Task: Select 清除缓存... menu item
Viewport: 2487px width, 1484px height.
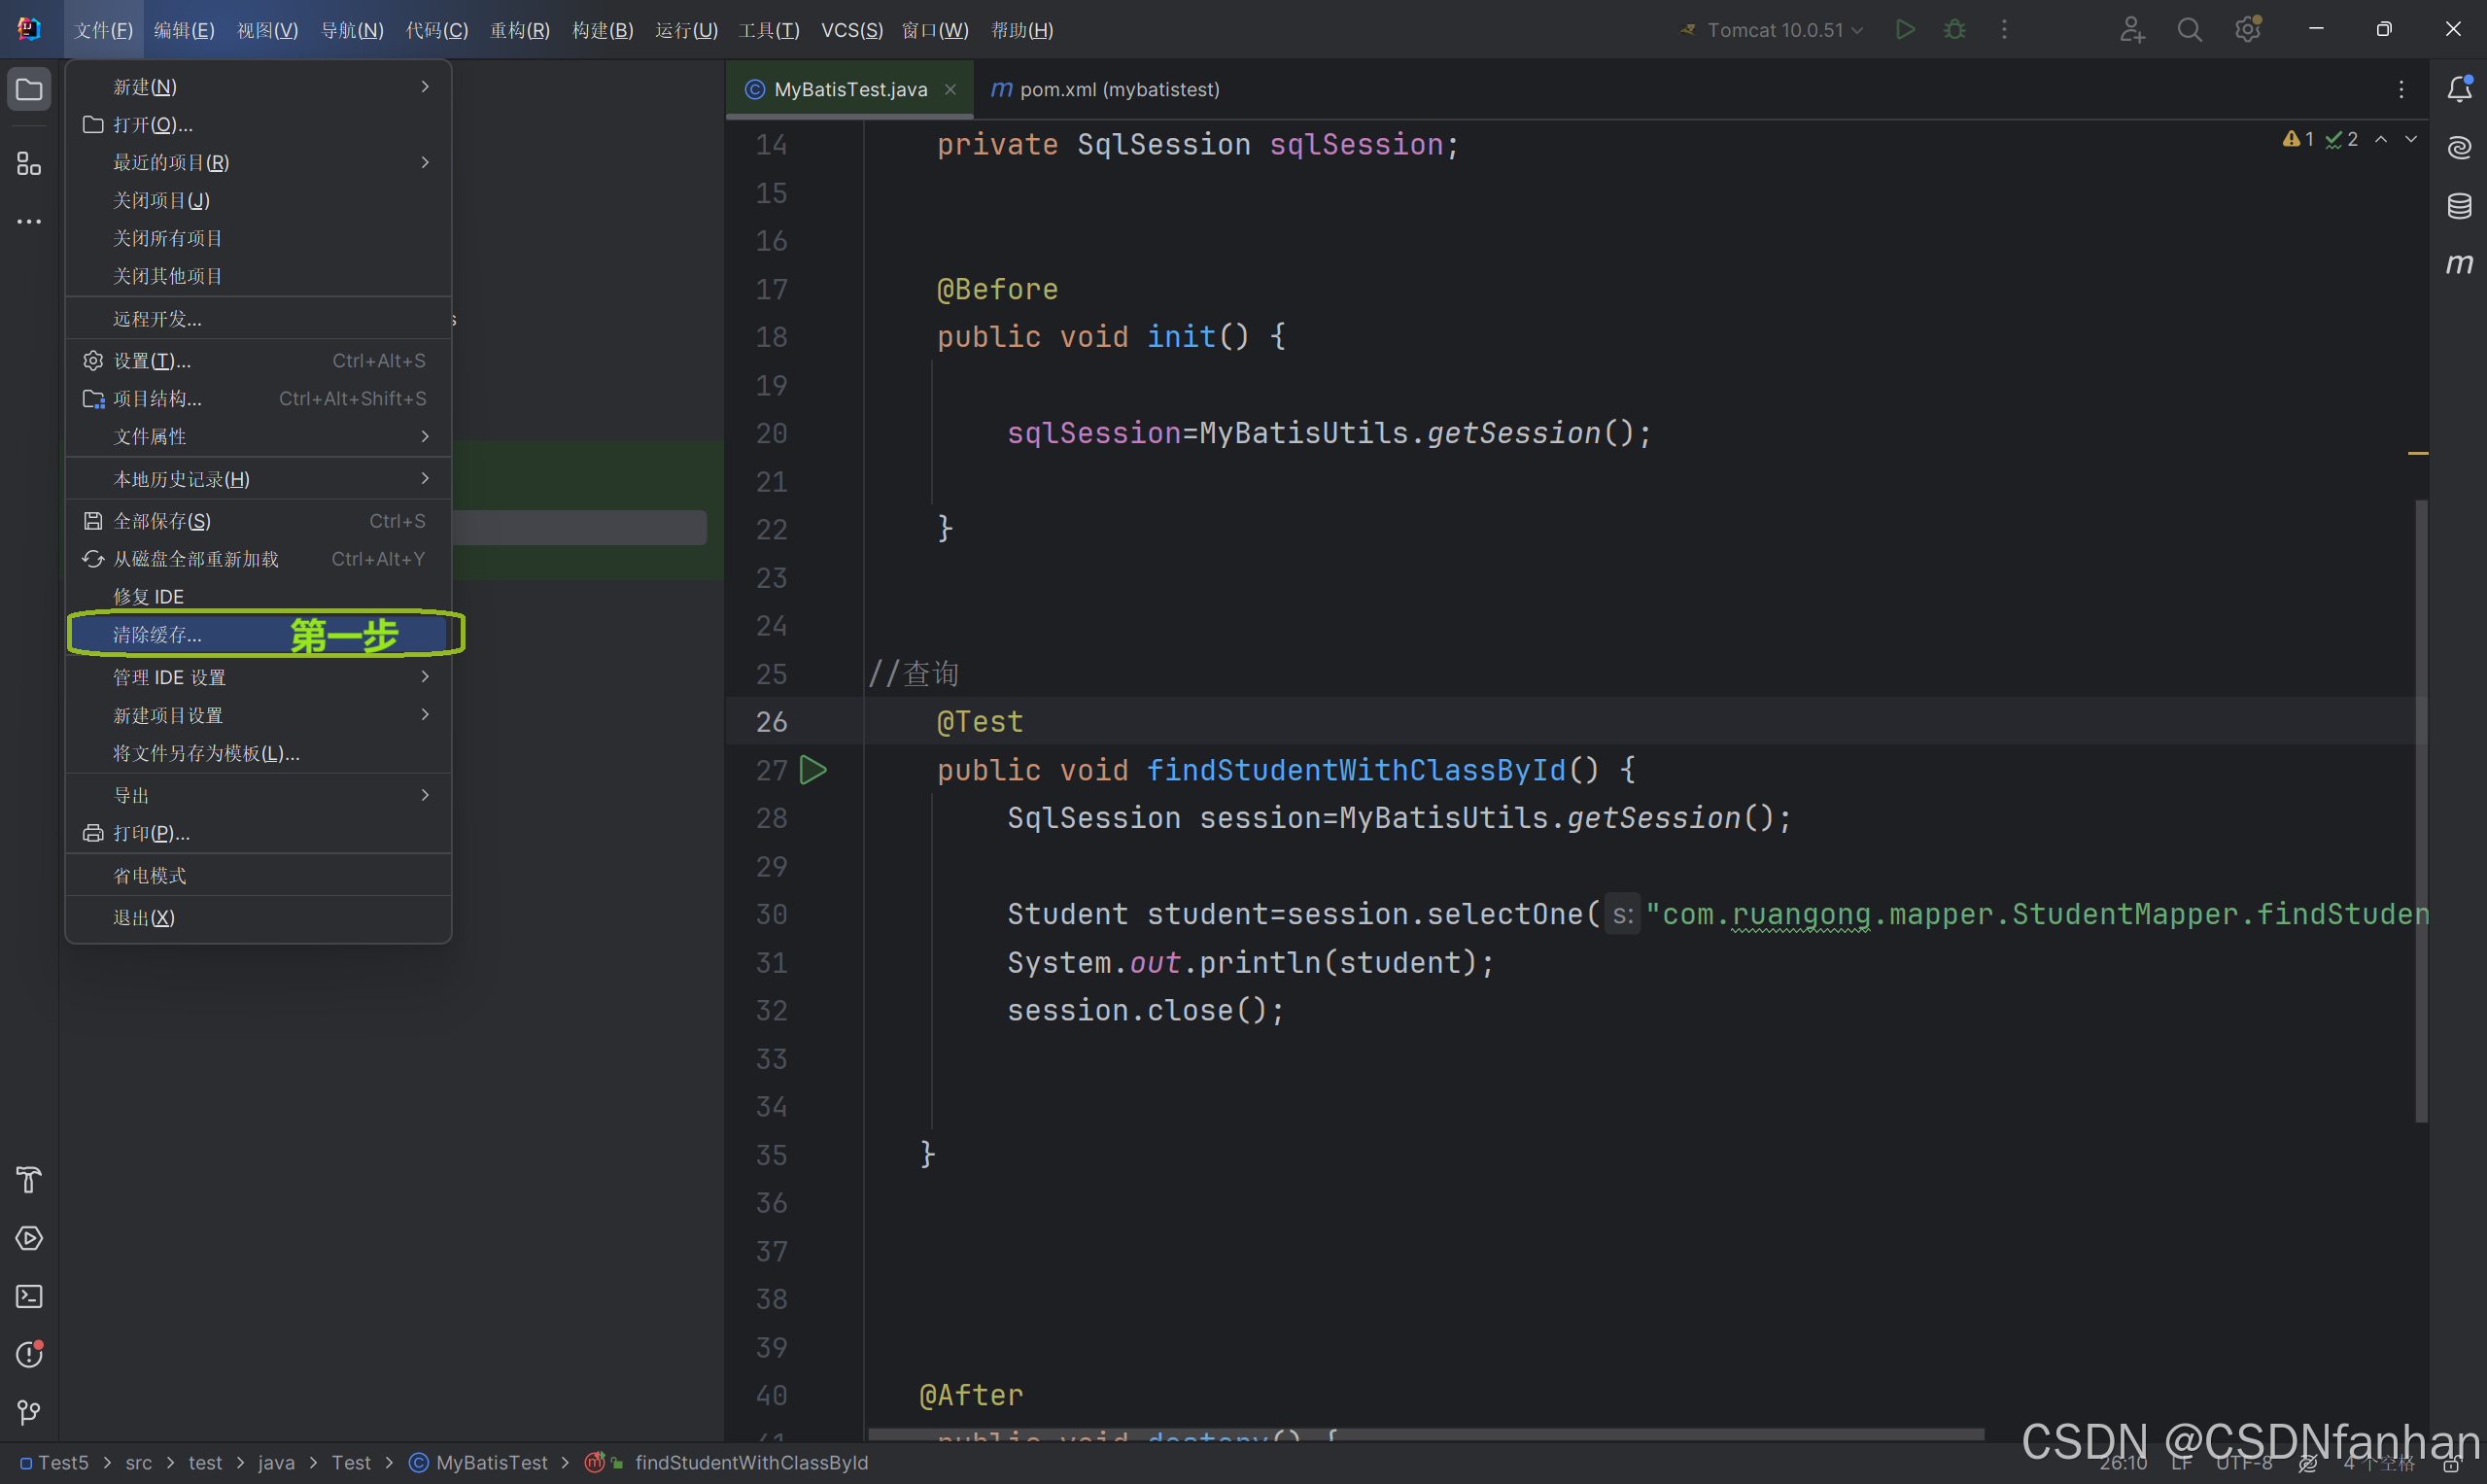Action: click(158, 635)
